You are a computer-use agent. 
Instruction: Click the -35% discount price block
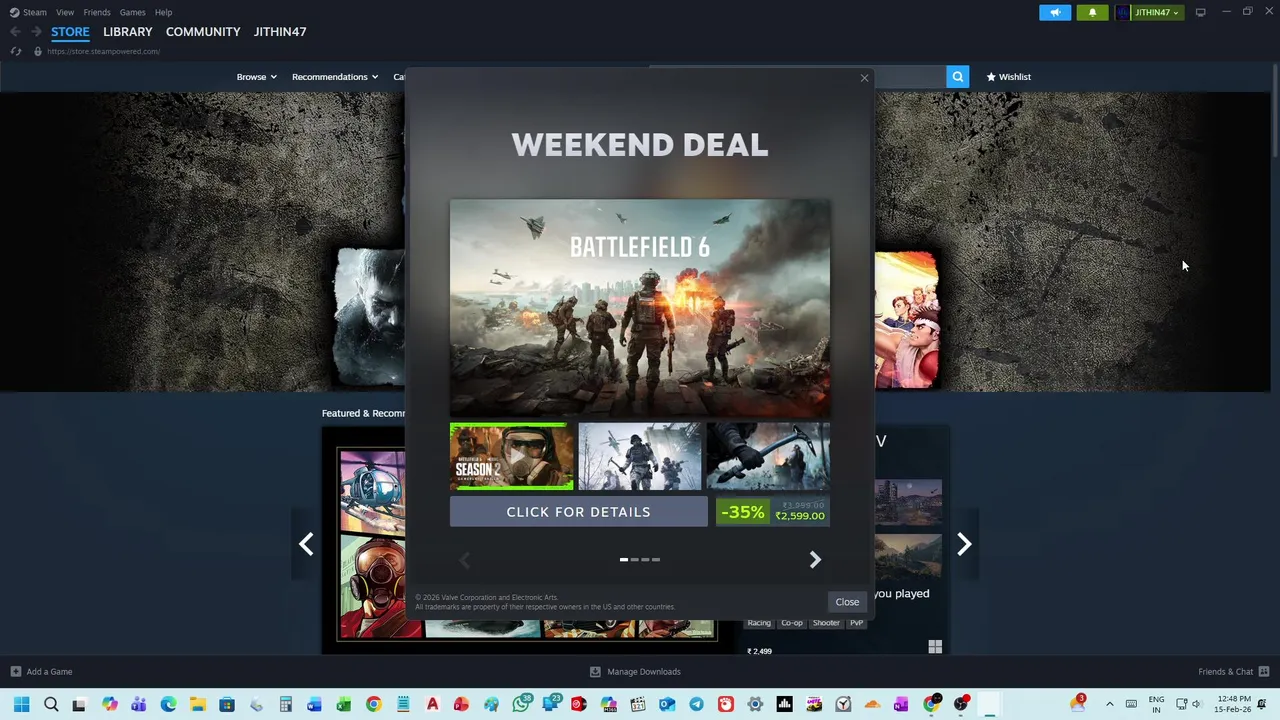pyautogui.click(x=772, y=512)
